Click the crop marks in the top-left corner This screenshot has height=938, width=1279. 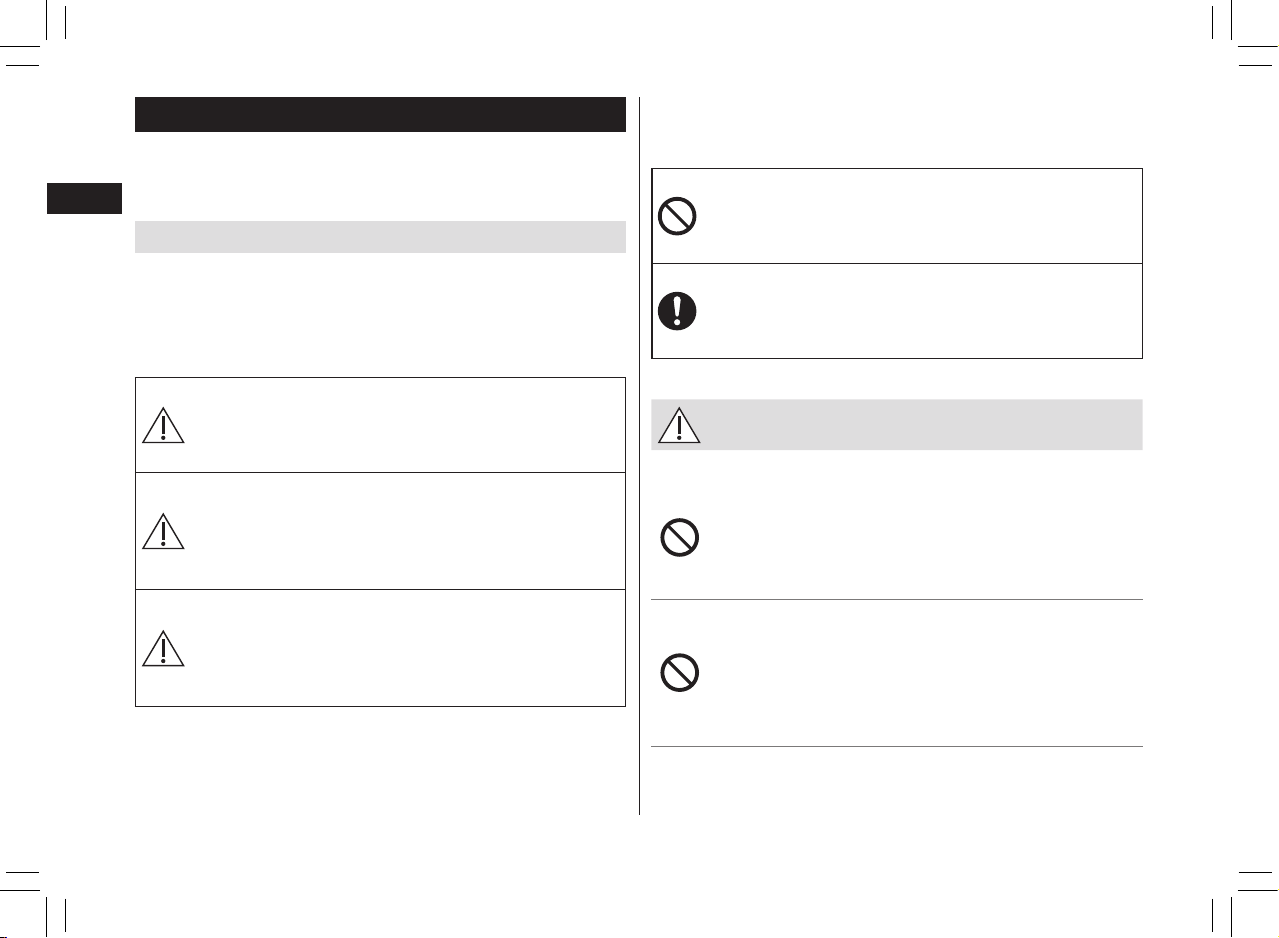(x=40, y=35)
